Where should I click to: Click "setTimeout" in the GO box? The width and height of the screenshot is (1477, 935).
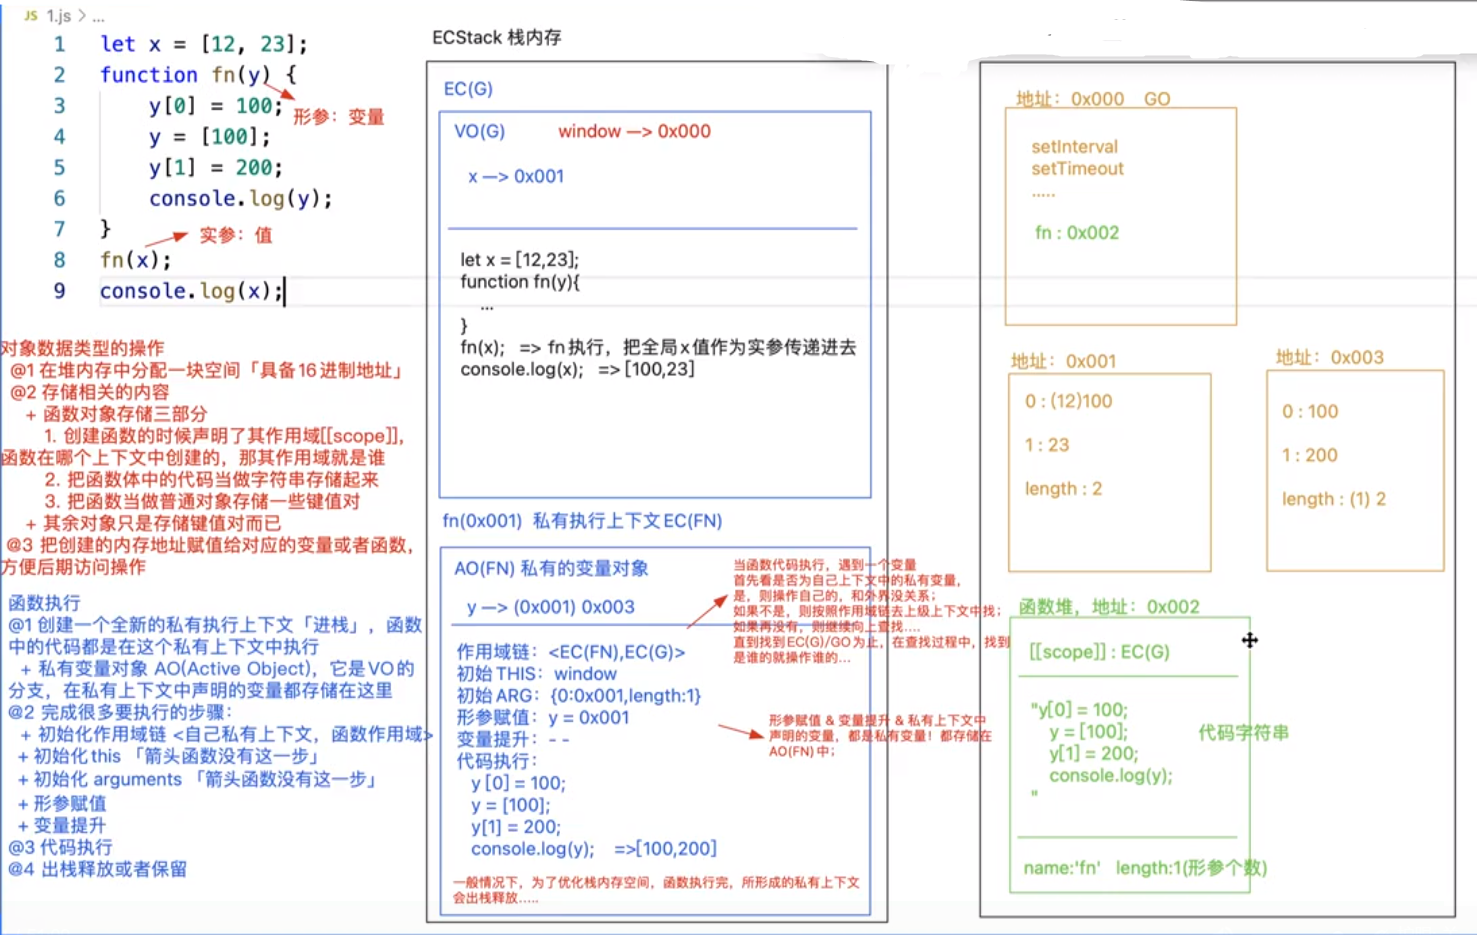1077,169
